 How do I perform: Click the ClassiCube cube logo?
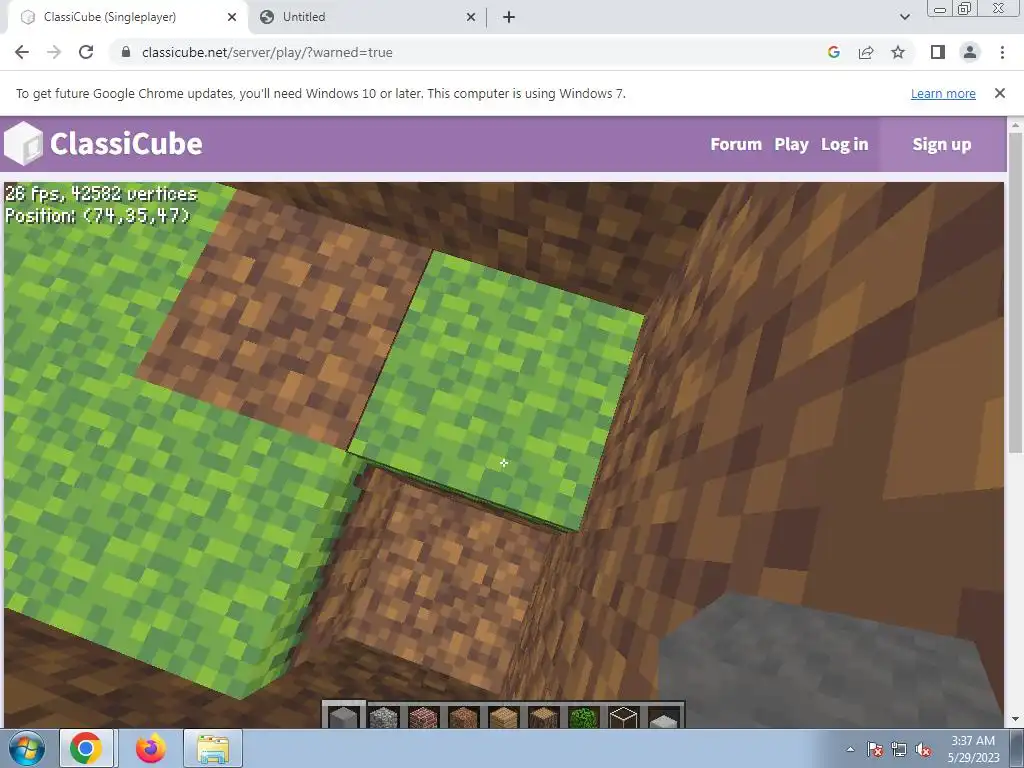click(x=23, y=144)
